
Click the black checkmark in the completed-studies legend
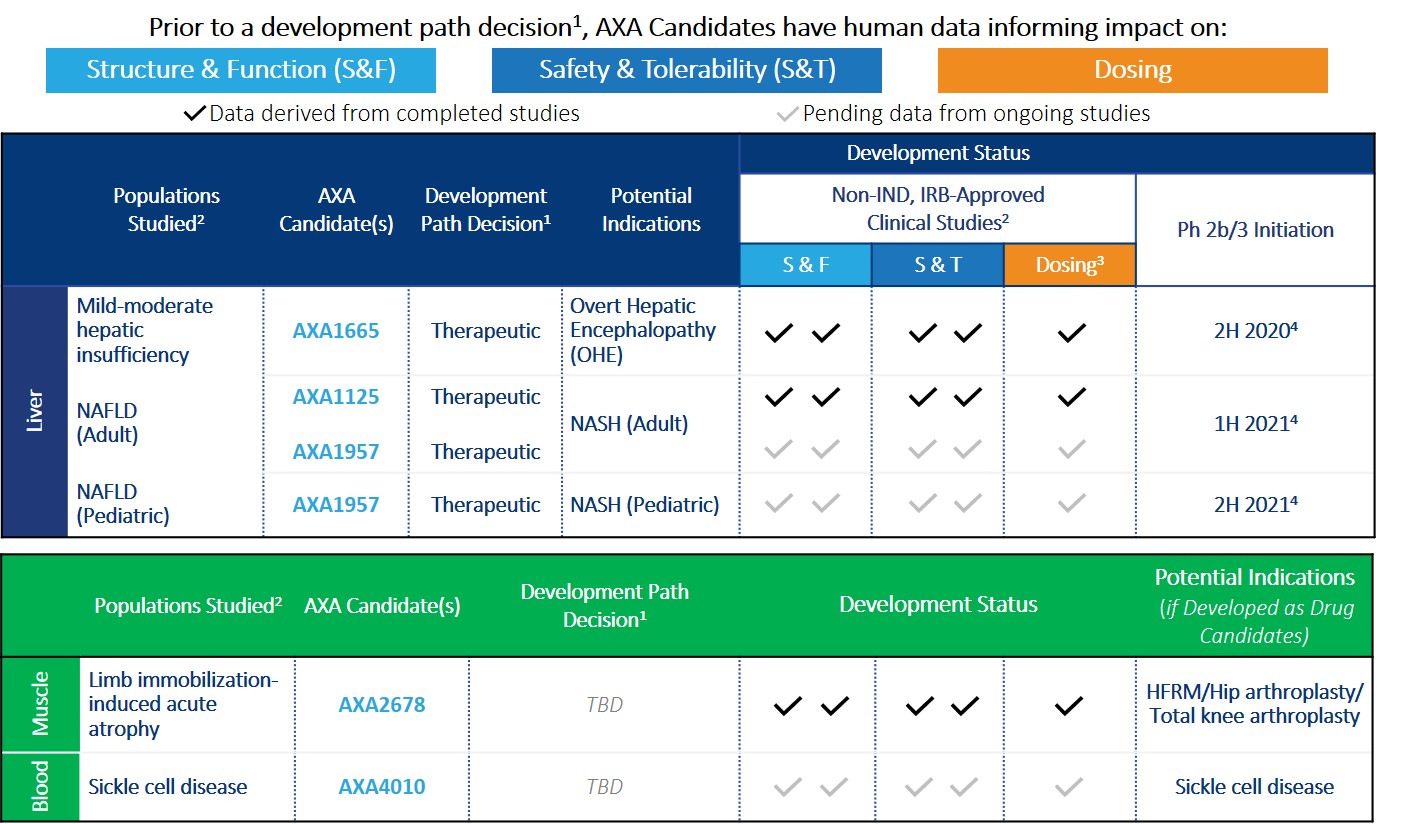pos(195,113)
